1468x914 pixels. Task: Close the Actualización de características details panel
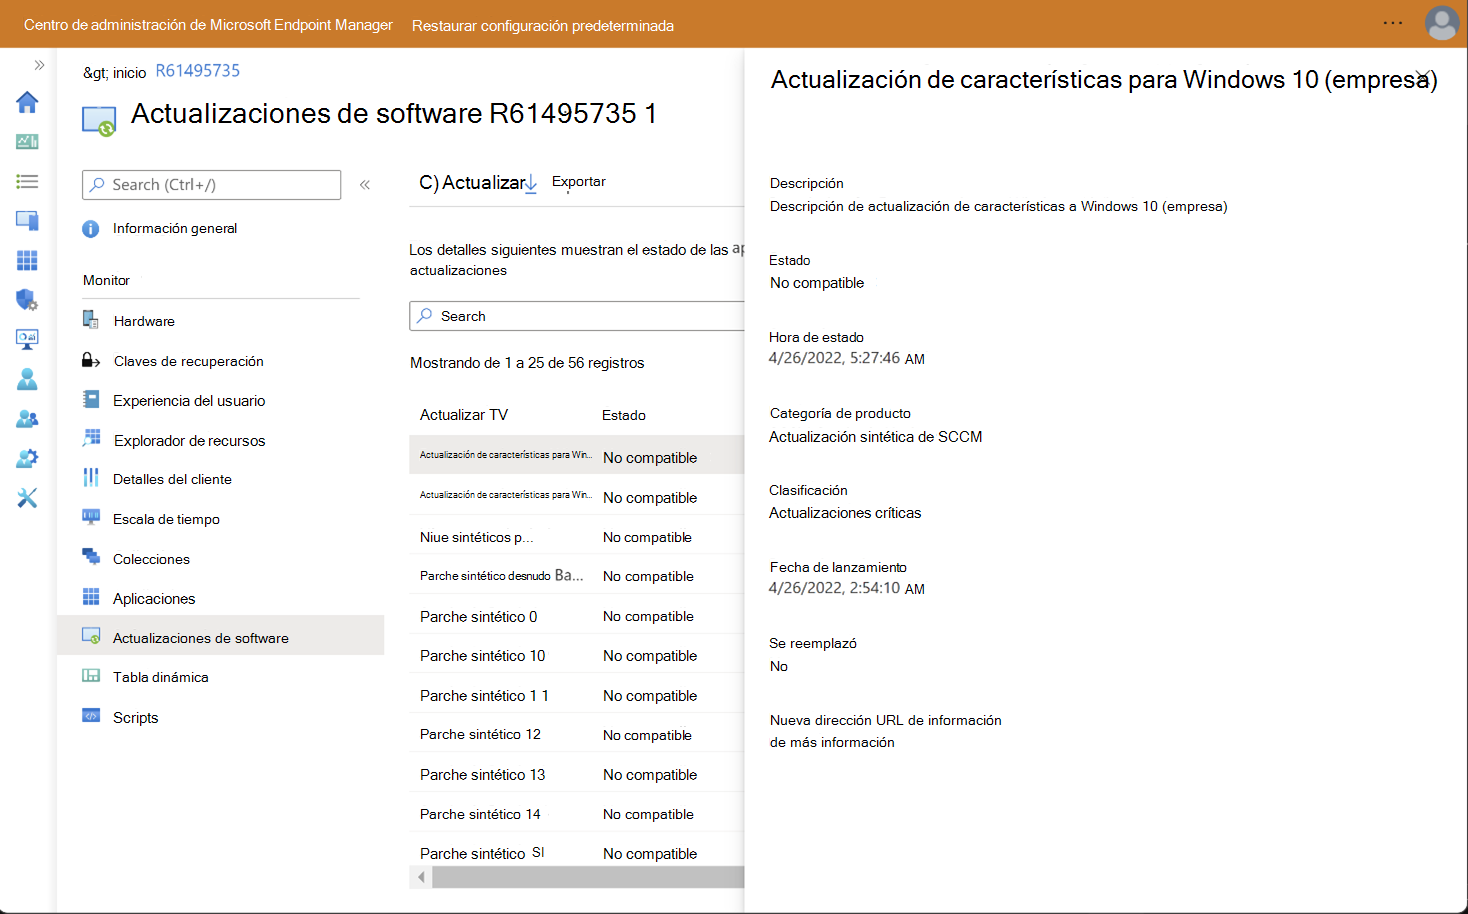pos(1422,77)
